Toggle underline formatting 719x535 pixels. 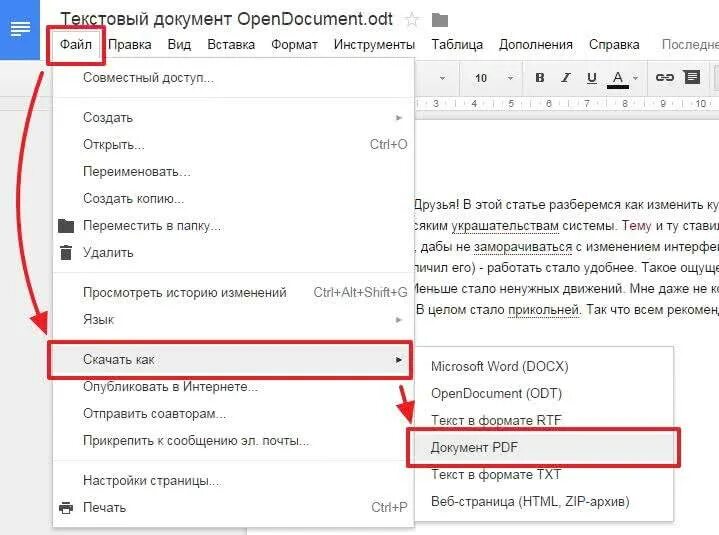point(592,78)
